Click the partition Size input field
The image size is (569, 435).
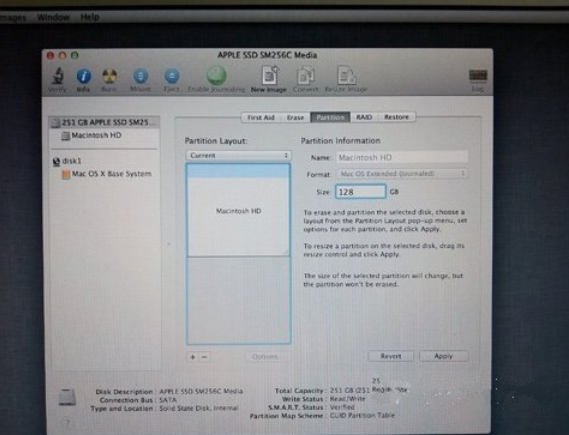click(360, 192)
